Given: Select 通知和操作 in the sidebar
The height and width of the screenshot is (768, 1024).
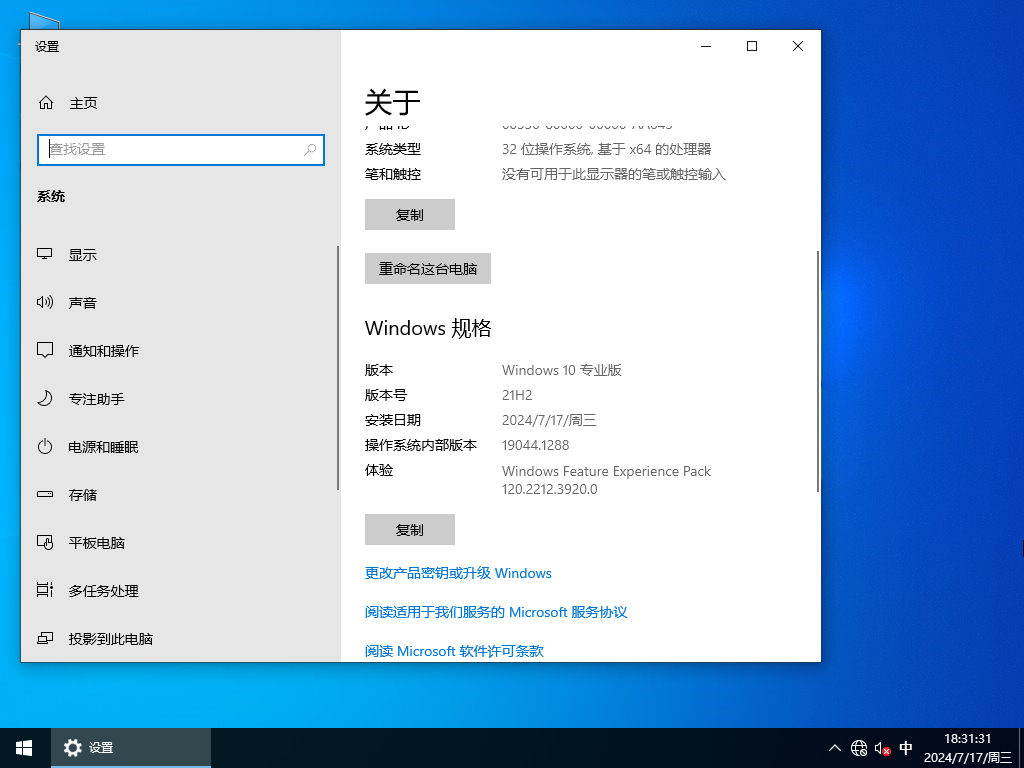Looking at the screenshot, I should click(103, 351).
